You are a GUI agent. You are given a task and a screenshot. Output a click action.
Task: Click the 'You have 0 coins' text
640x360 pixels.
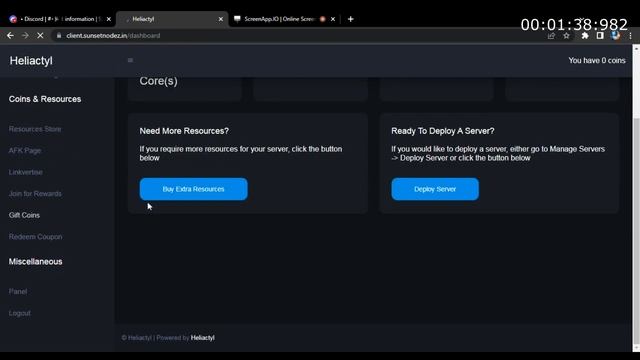point(597,60)
